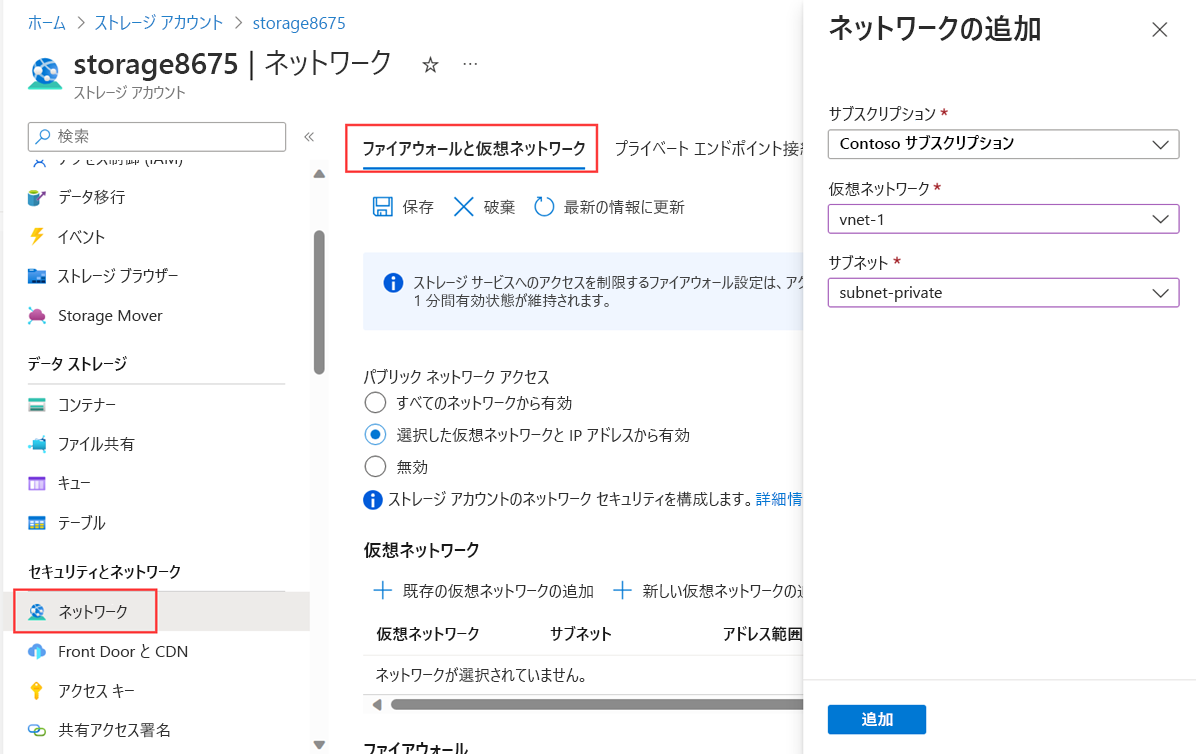Screen dimensions: 1196x754
Task: Choose the 無効 public network access option
Action: click(375, 466)
